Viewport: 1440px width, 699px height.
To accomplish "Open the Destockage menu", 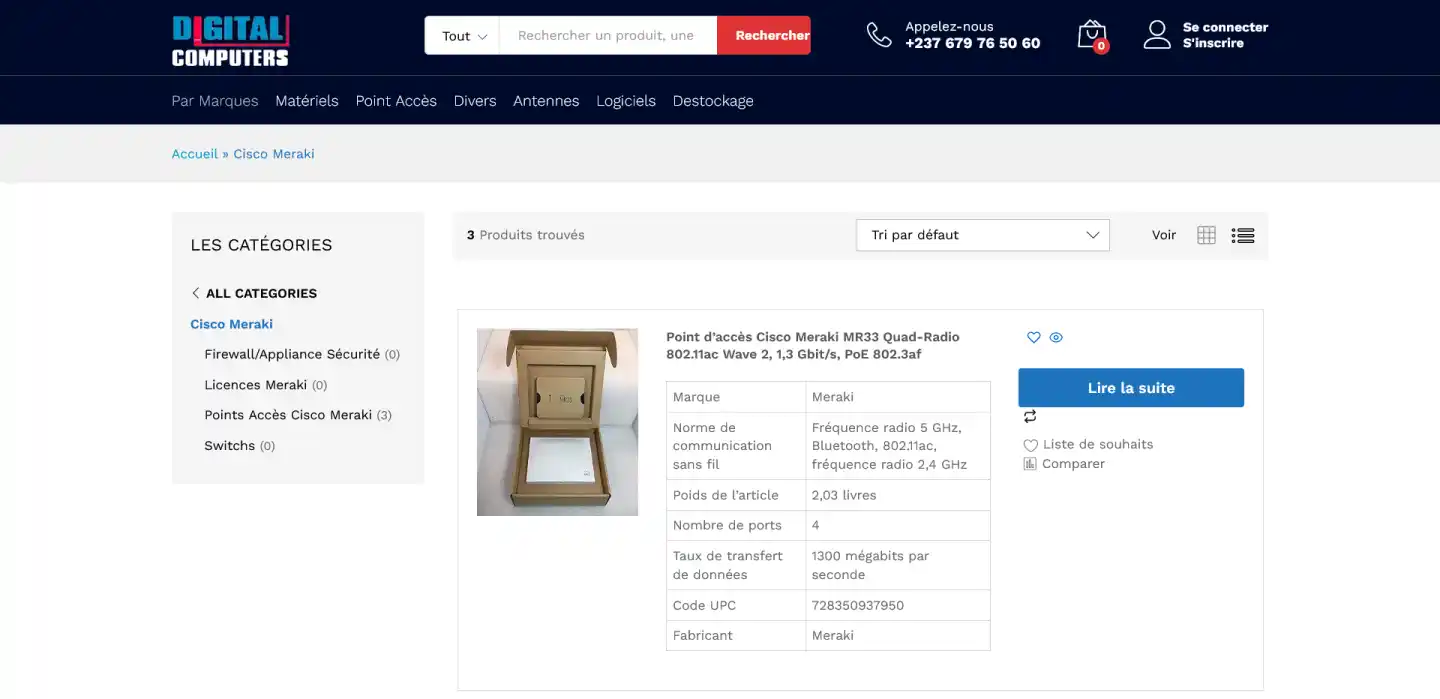I will tap(713, 101).
